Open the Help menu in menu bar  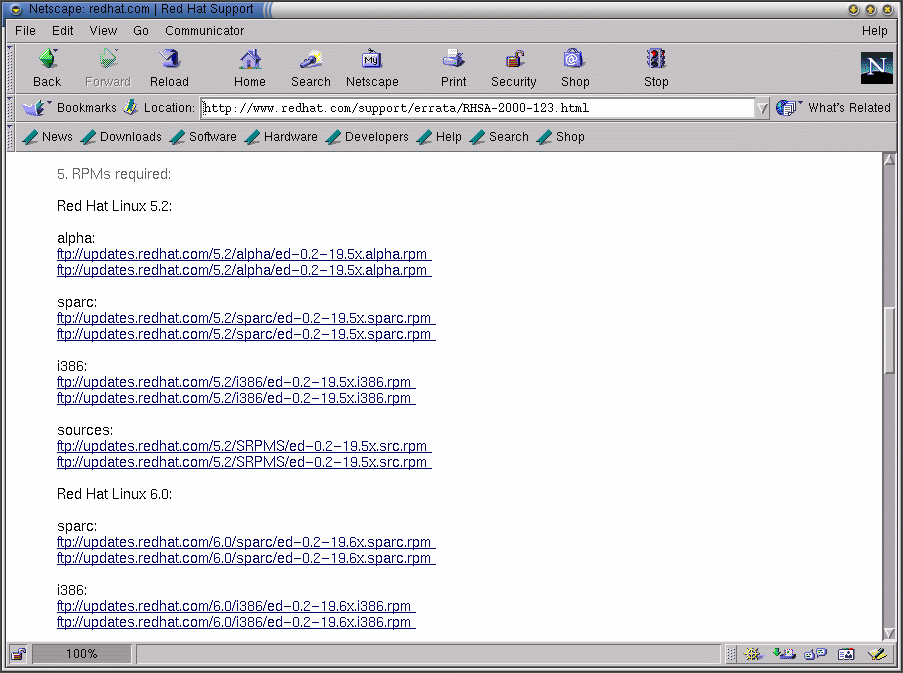pyautogui.click(x=874, y=31)
